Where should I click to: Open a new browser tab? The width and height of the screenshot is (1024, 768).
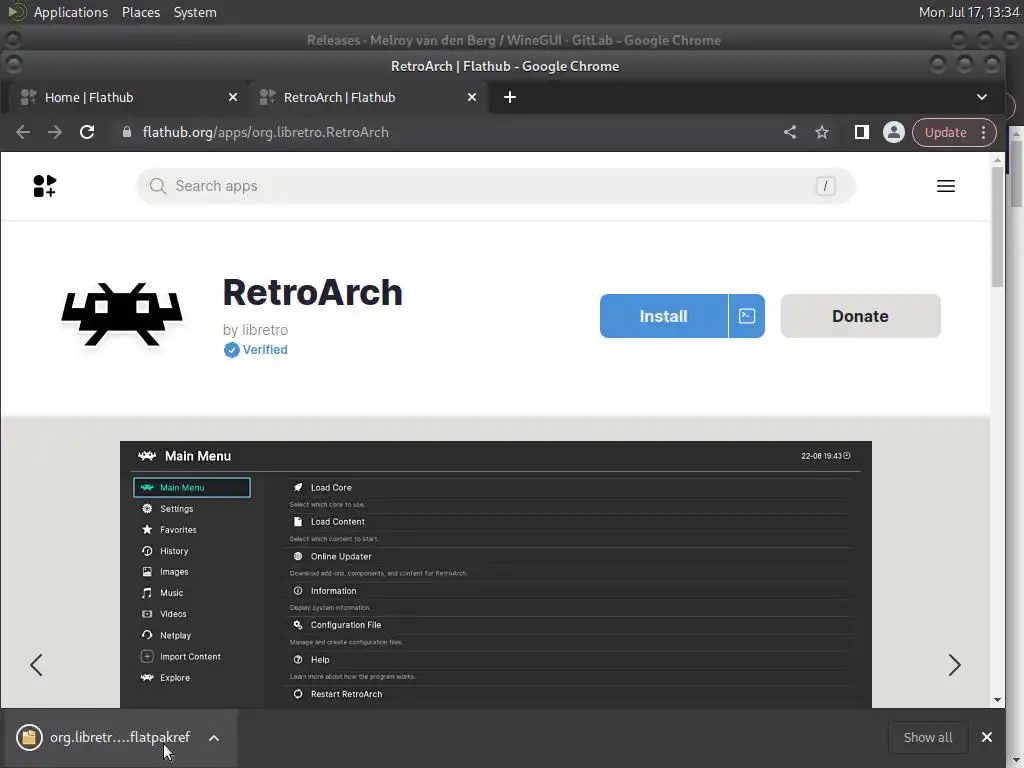click(x=510, y=97)
